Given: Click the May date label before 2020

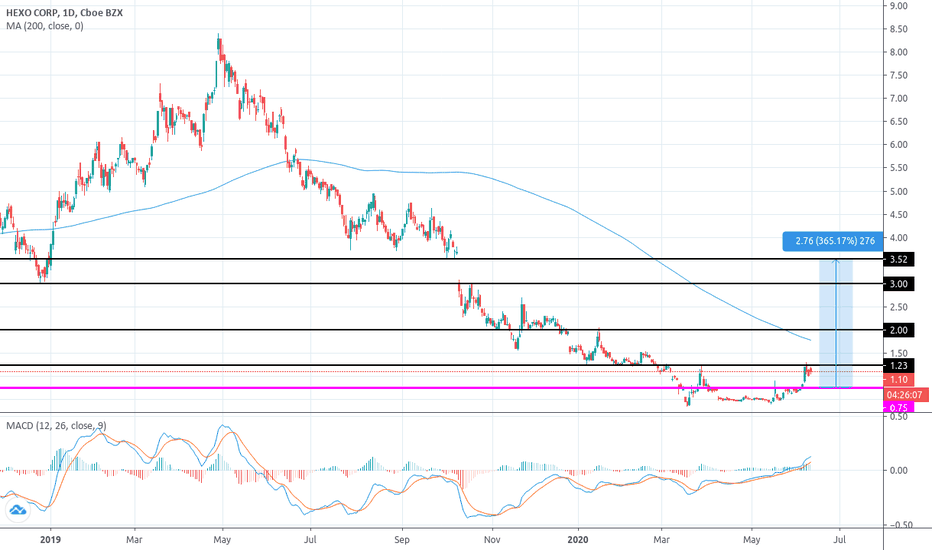Looking at the screenshot, I should (222, 540).
